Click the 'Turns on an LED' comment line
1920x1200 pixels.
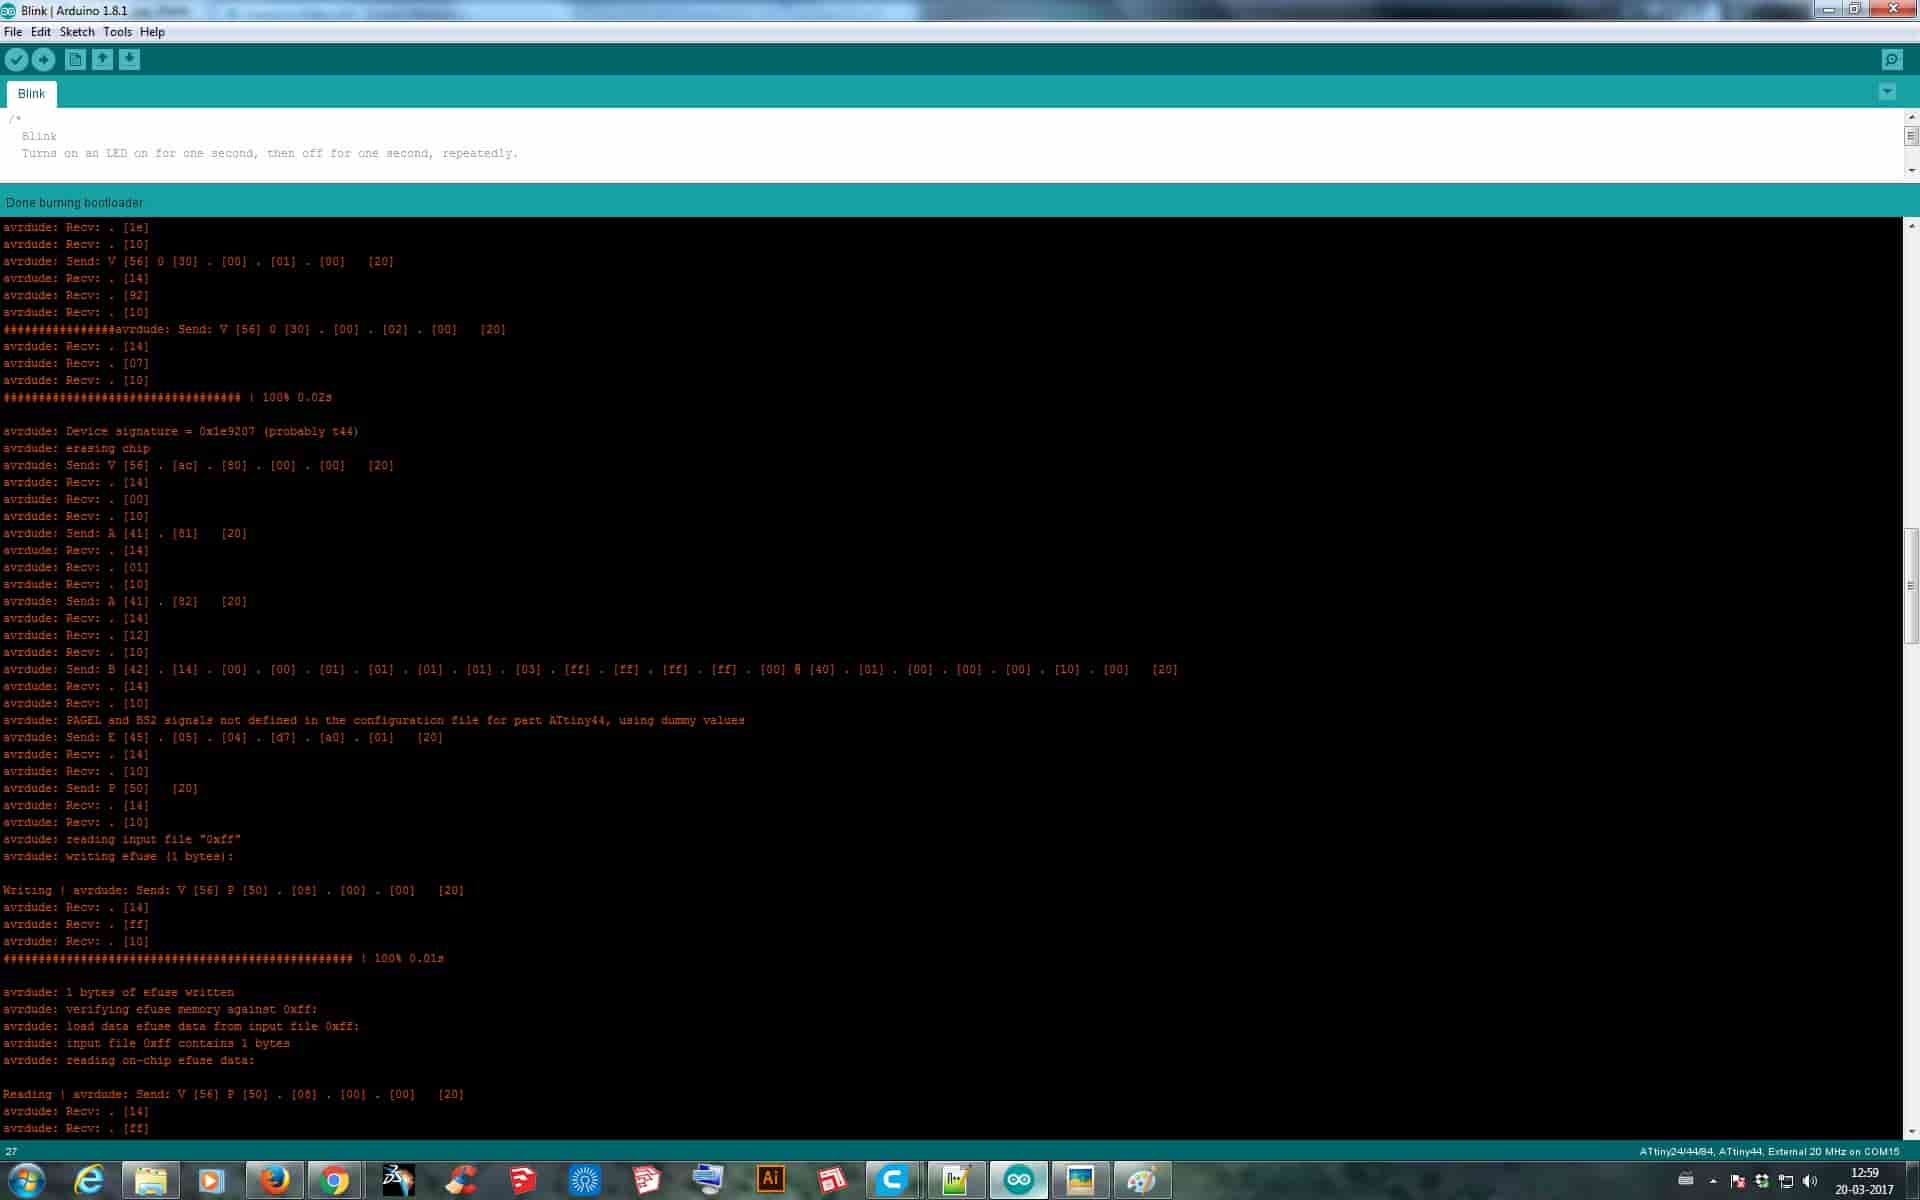[270, 154]
